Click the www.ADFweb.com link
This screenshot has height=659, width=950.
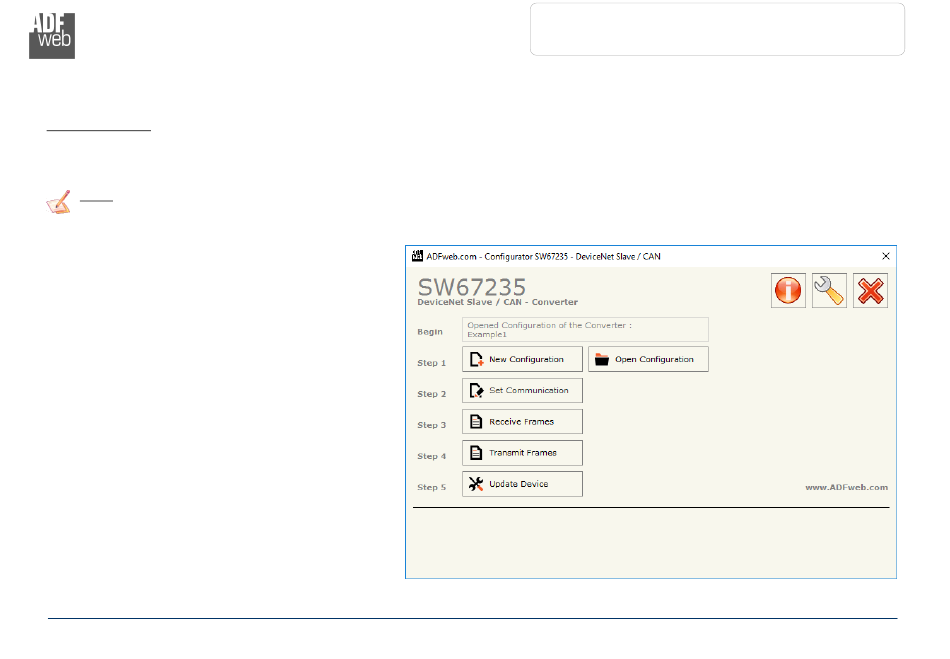(846, 487)
